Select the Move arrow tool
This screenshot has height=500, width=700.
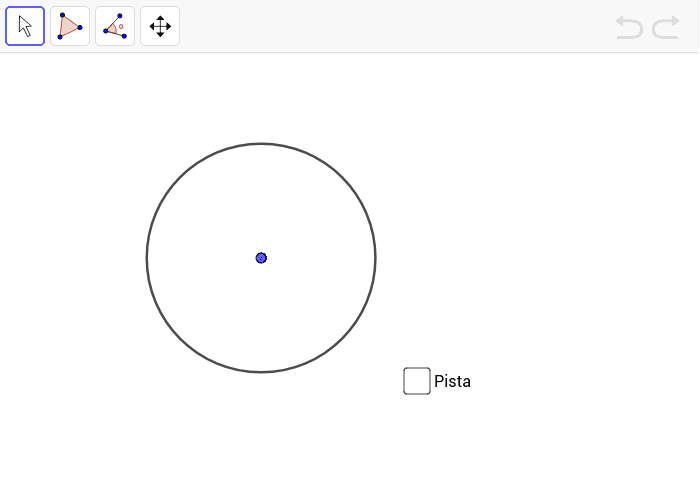(x=25, y=26)
